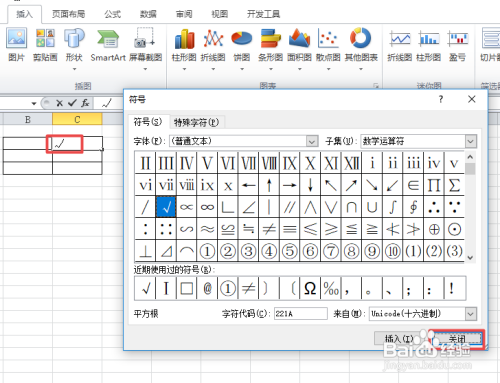Pick the Σ summation symbol

point(454,185)
